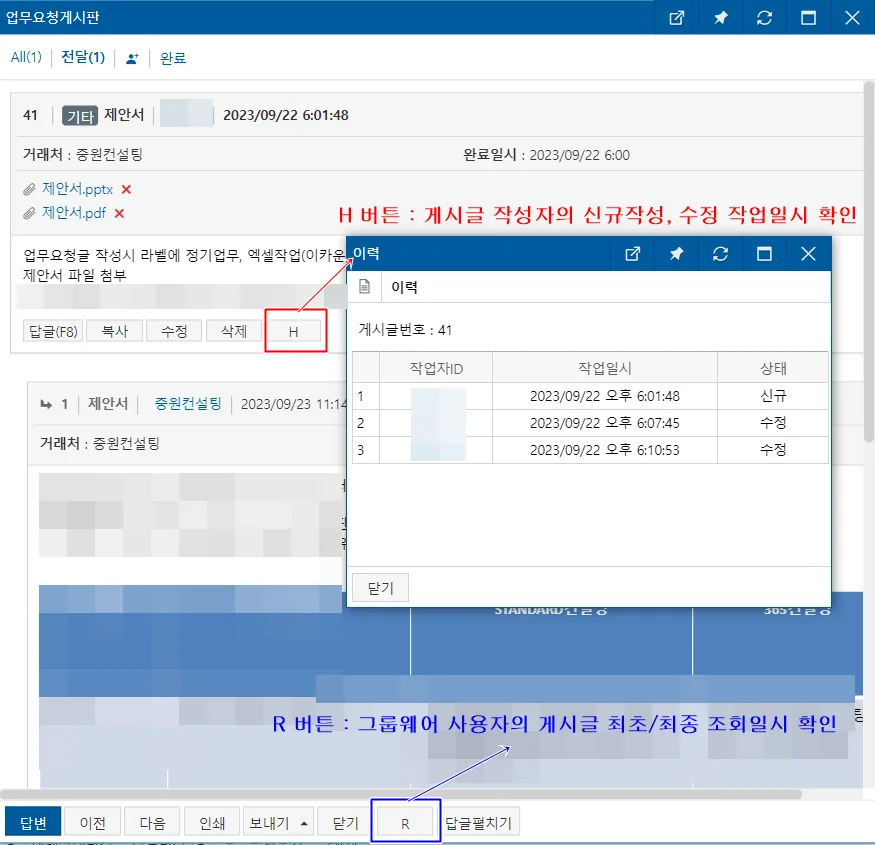The height and width of the screenshot is (845, 875).
Task: Click the H history button
Action: (x=294, y=332)
